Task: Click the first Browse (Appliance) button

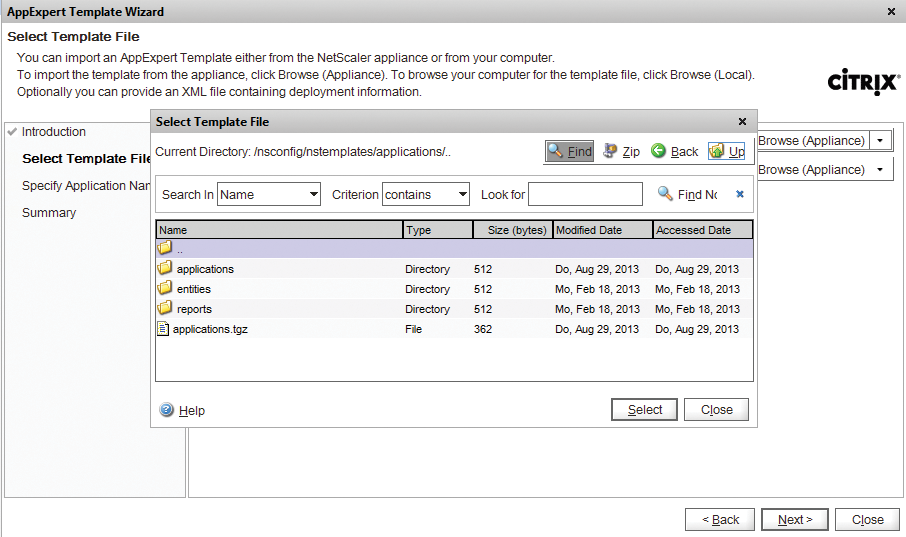Action: pos(813,140)
